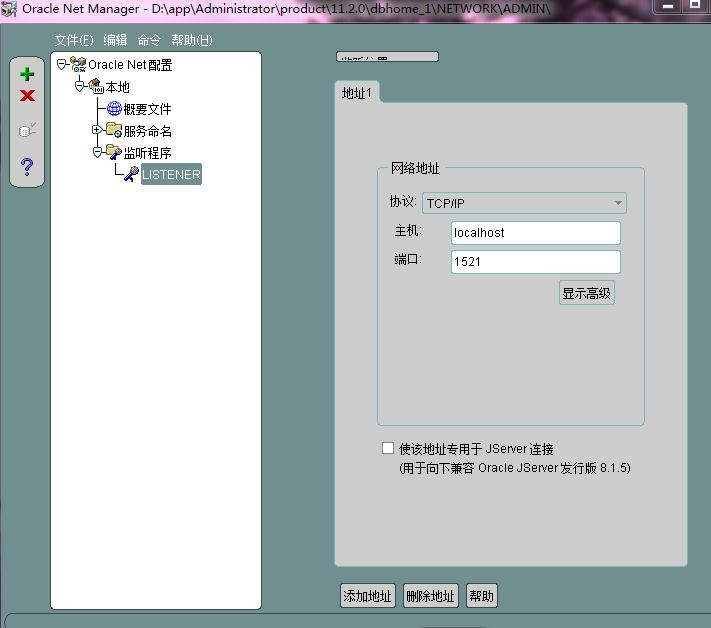Collapse the Oracle Net配置 root node
The image size is (711, 628).
pyautogui.click(x=62, y=64)
